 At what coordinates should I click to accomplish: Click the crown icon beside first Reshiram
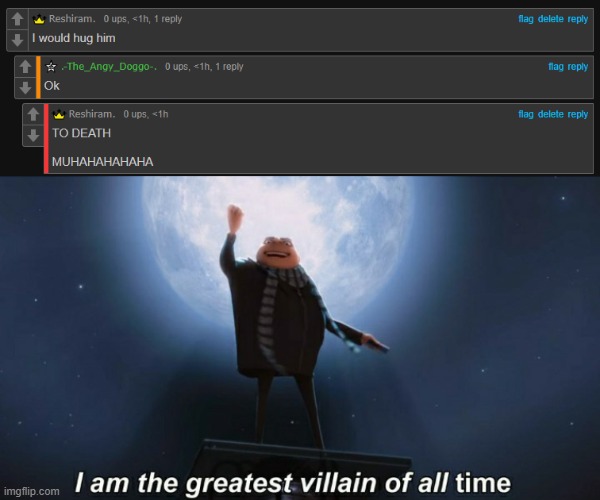click(39, 19)
